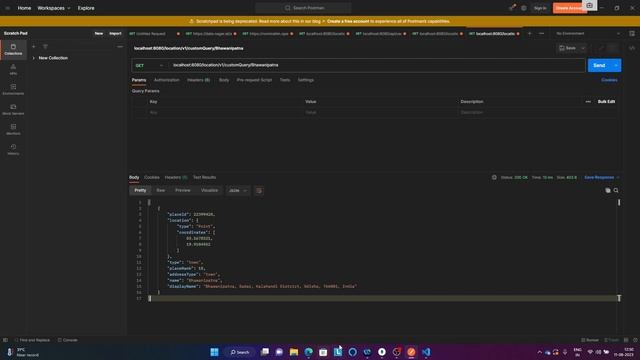Select the Visualize response view
Image resolution: width=640 pixels, height=360 pixels.
209,190
